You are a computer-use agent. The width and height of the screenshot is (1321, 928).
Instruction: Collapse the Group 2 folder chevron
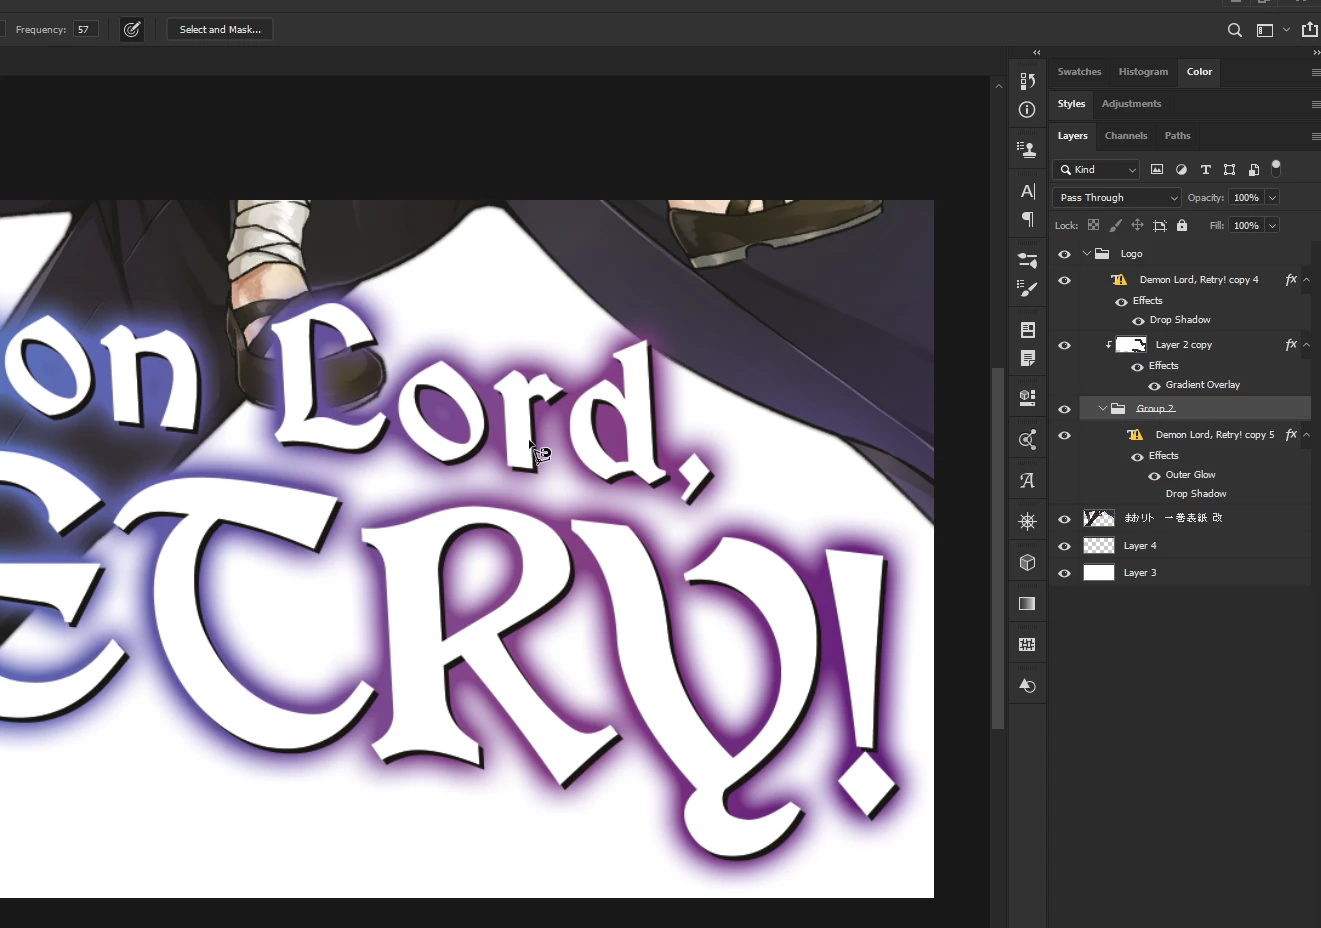(x=1103, y=409)
